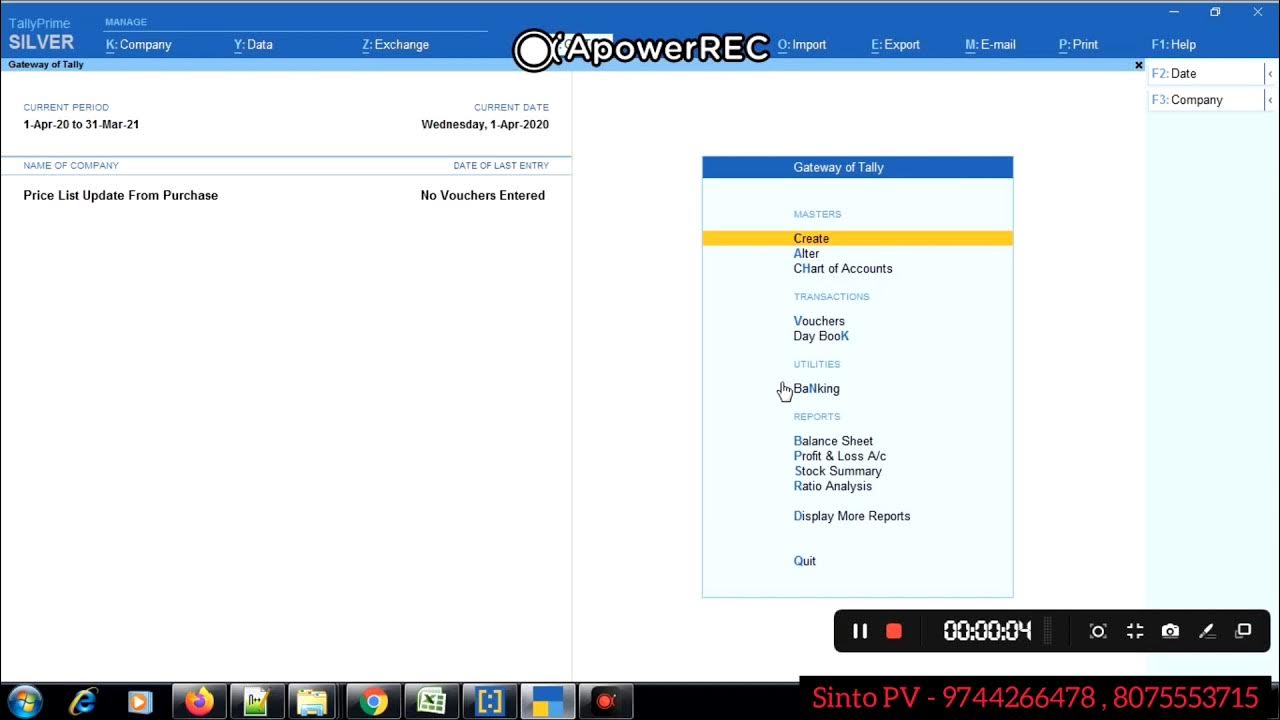
Task: Open Chart of Accounts
Action: pos(843,269)
